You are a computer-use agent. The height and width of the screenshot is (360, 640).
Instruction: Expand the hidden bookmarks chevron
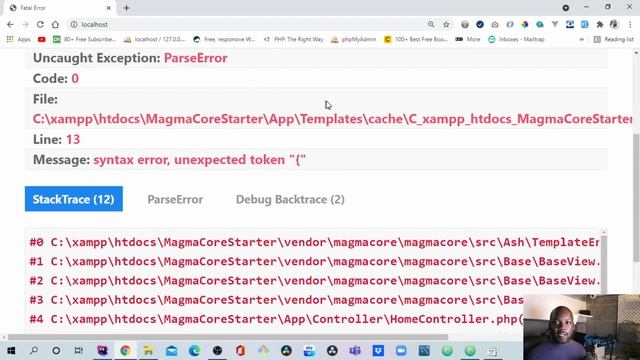click(x=582, y=40)
